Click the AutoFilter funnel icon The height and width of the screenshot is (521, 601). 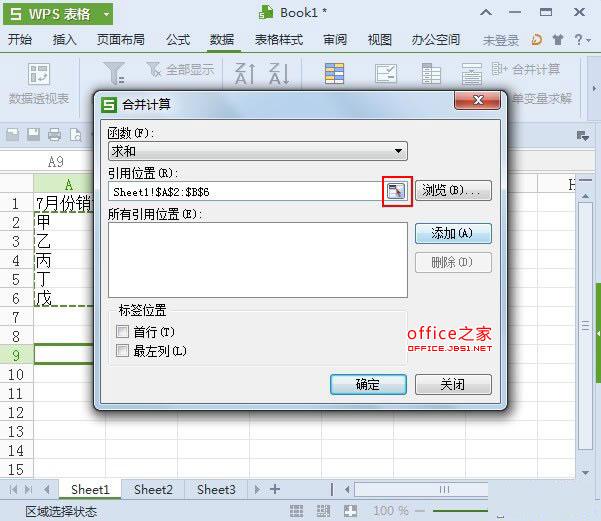(x=114, y=73)
